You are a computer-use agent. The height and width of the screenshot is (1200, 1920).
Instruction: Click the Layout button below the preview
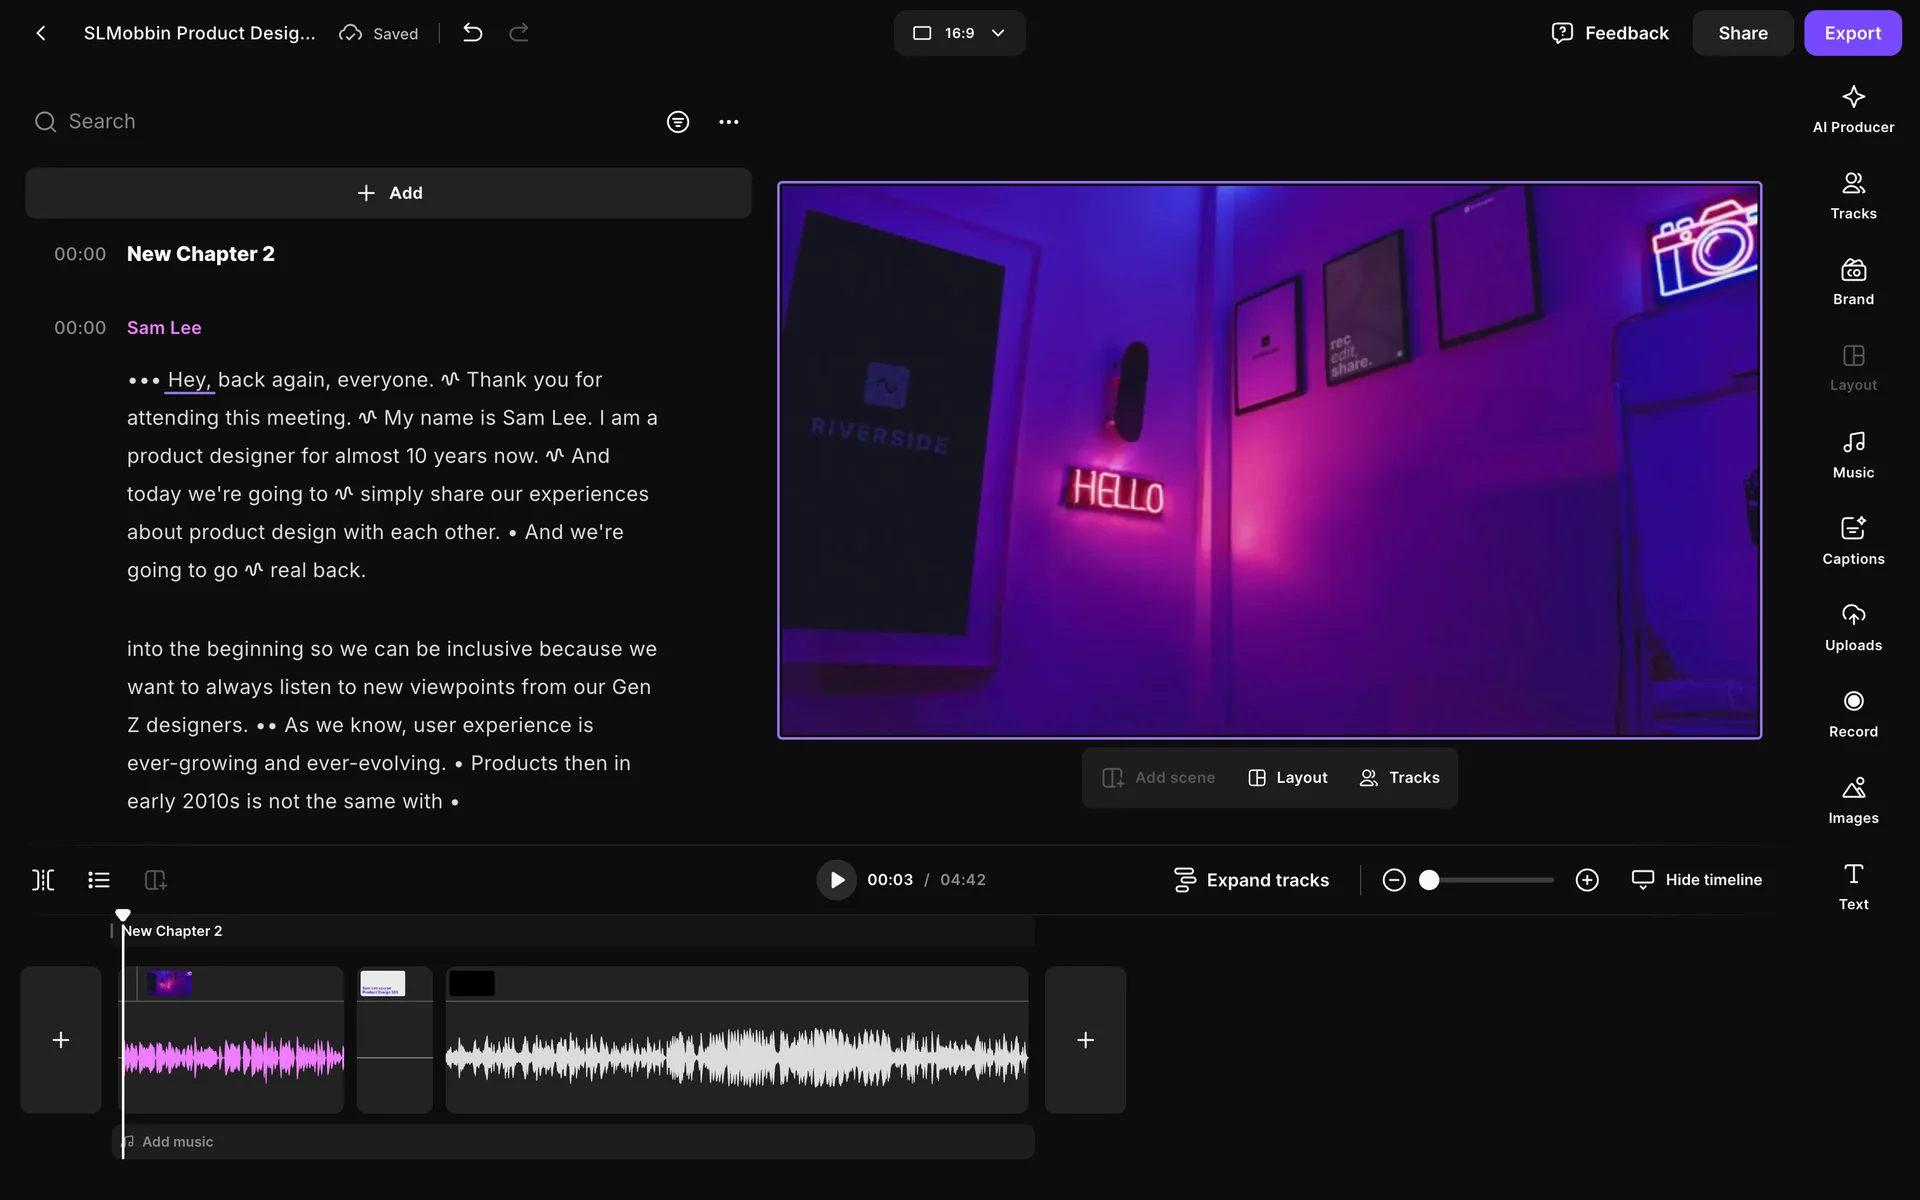point(1288,778)
